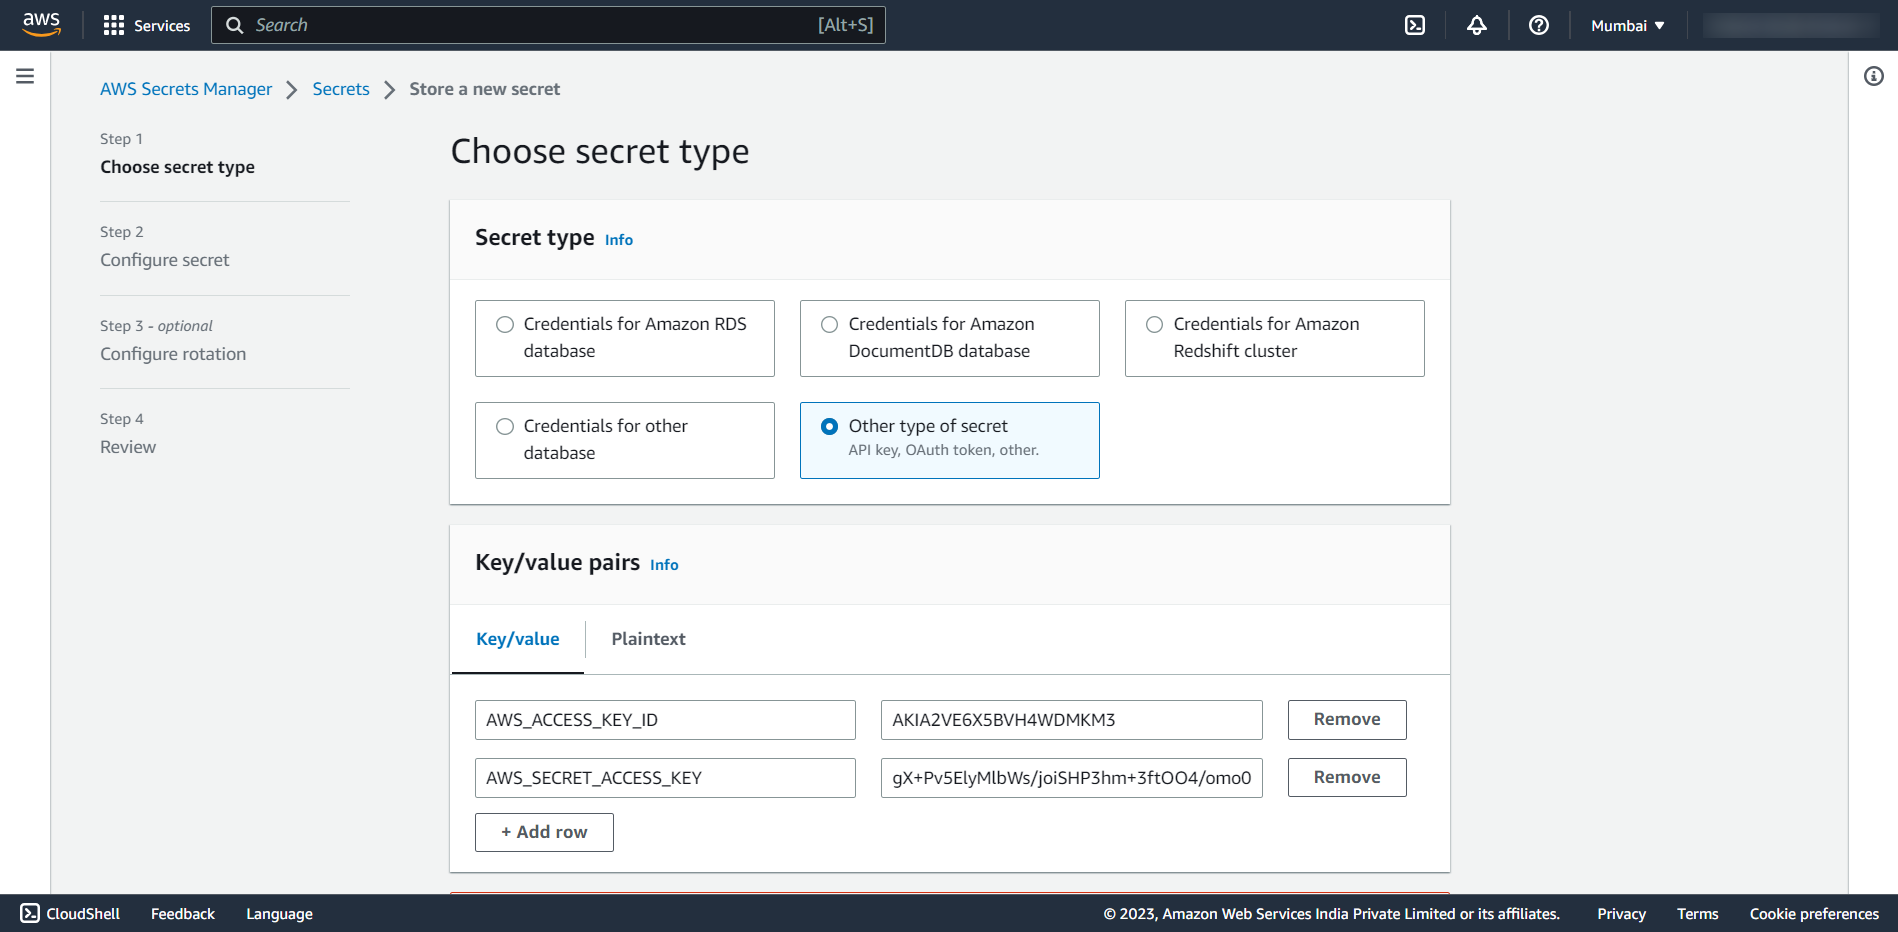The image size is (1898, 932).
Task: Open the Mumbai region dropdown
Action: tap(1628, 25)
